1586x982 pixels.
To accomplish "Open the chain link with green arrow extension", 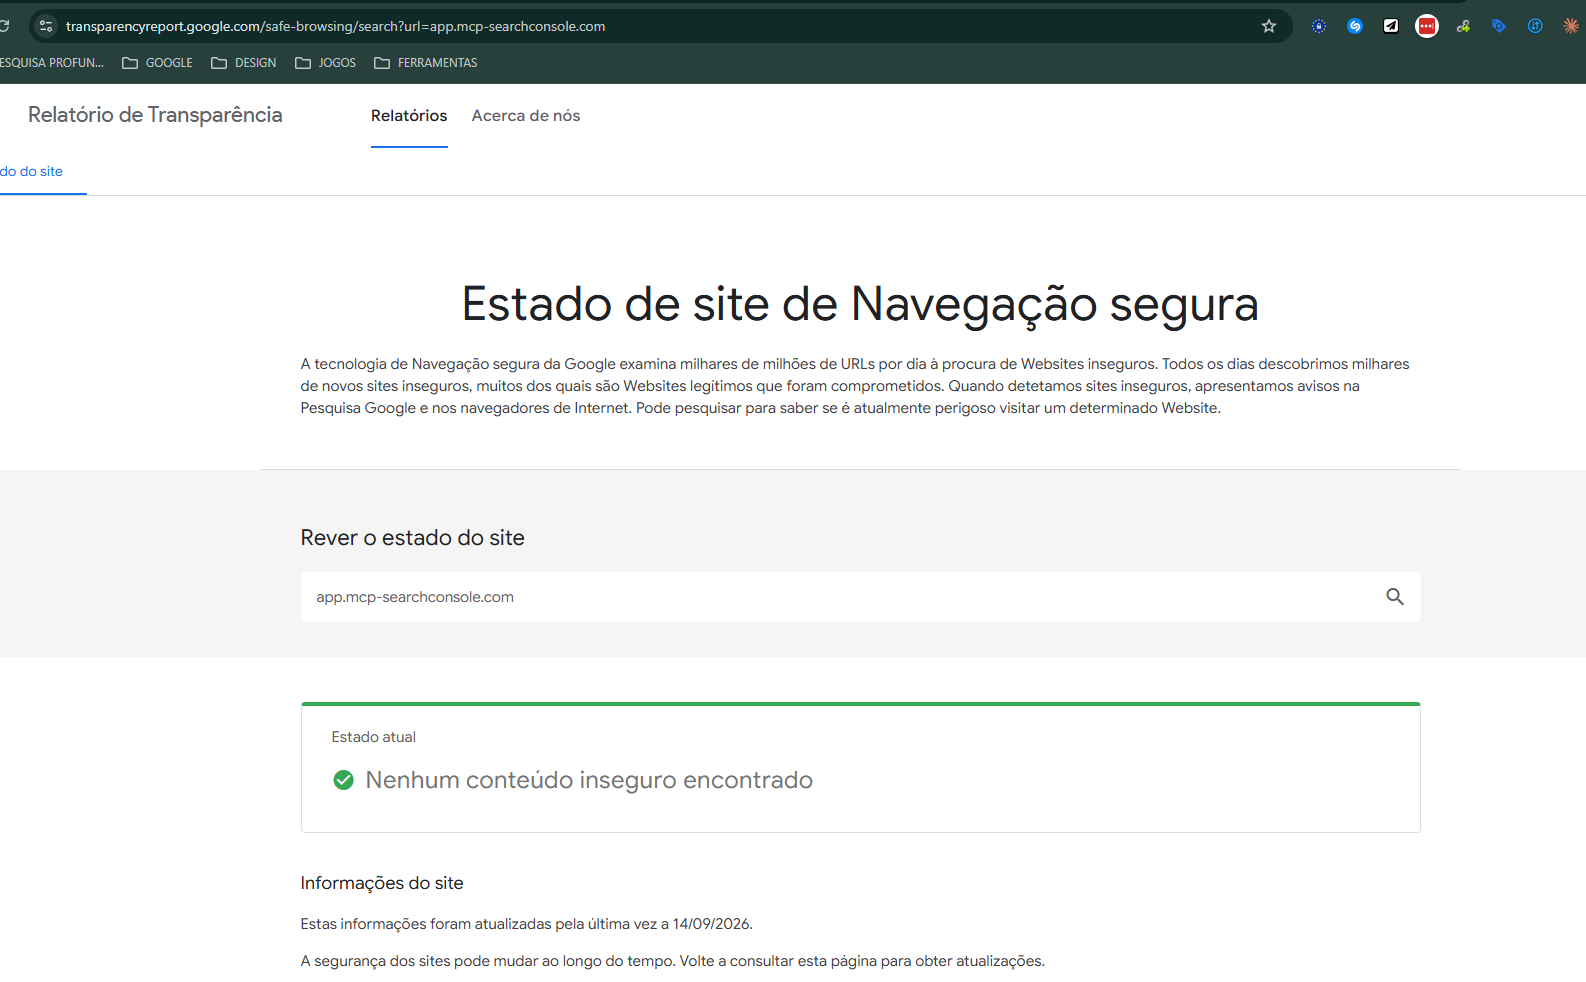I will pyautogui.click(x=1463, y=26).
